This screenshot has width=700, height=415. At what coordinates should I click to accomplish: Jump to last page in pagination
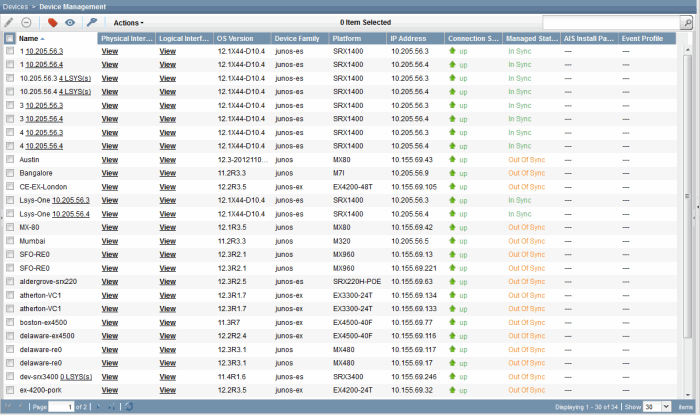pyautogui.click(x=111, y=407)
